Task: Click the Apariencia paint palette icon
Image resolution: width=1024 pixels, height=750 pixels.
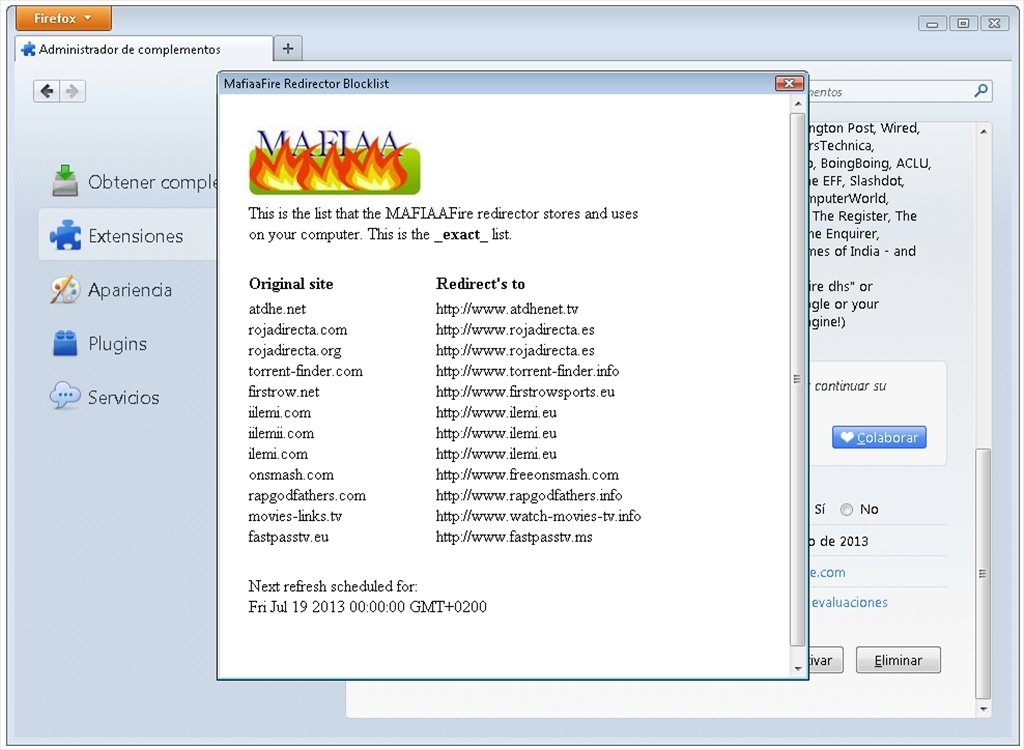Action: (65, 289)
